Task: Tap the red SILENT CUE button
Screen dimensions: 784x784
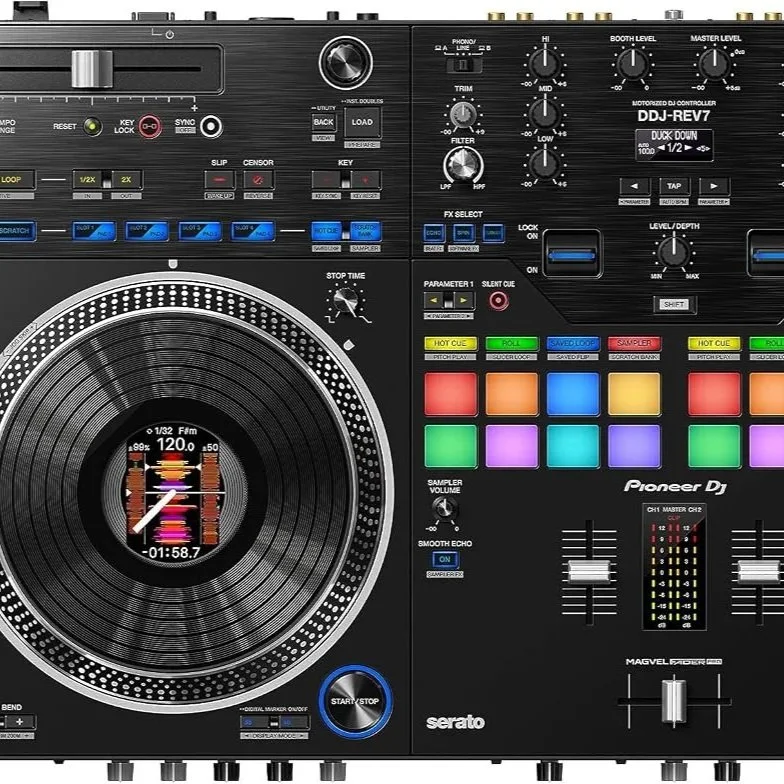Action: tap(498, 301)
